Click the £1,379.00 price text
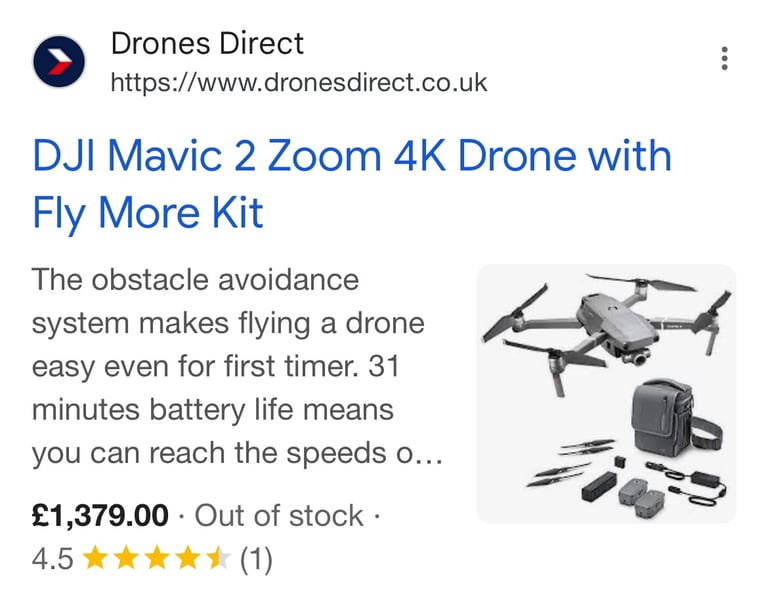Image resolution: width=768 pixels, height=600 pixels. coord(100,515)
